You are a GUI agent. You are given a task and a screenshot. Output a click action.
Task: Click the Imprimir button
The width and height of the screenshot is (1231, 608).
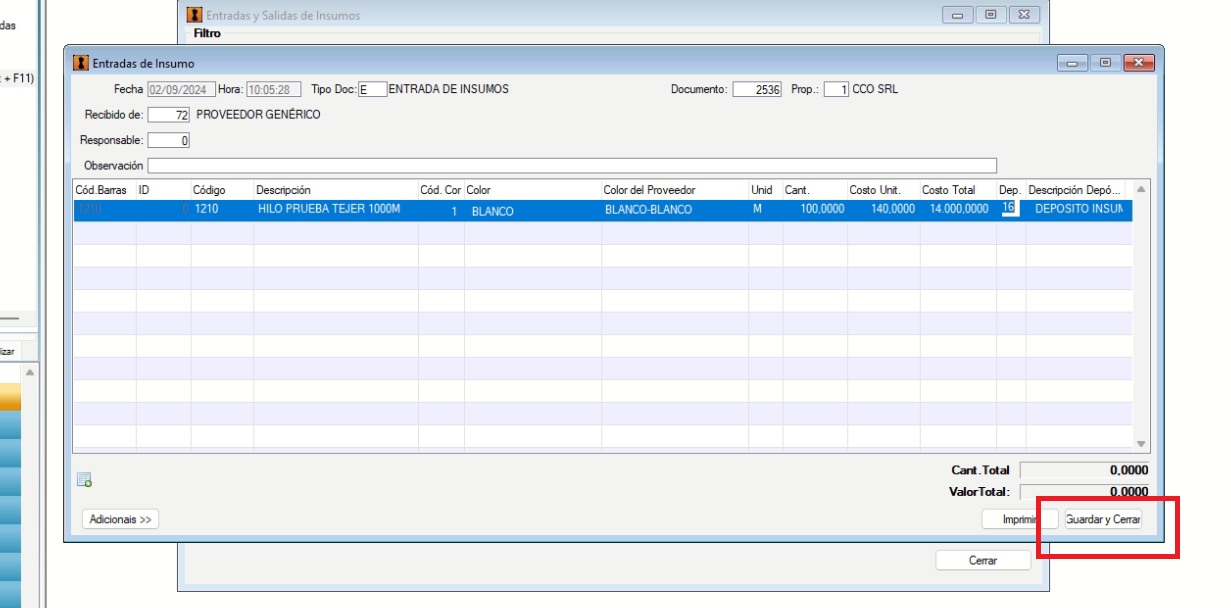point(1020,520)
